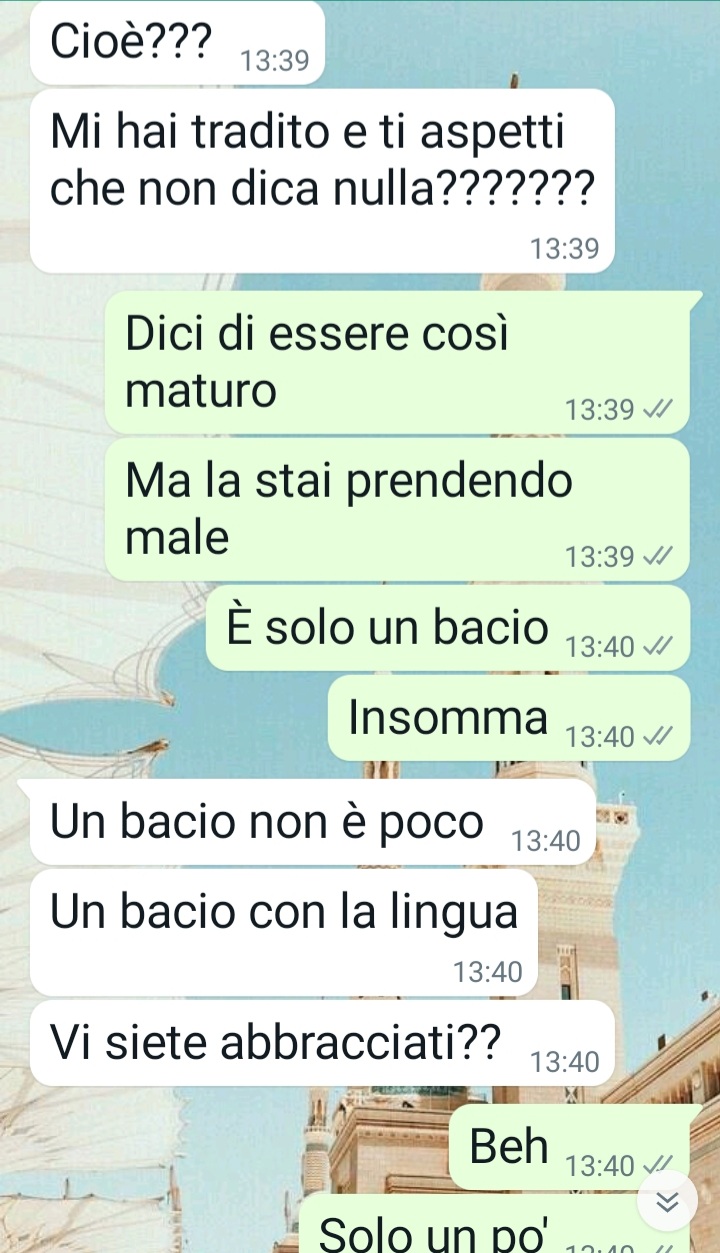Select the 'Mi hai tradito e ti aspetti' message

pos(322,181)
